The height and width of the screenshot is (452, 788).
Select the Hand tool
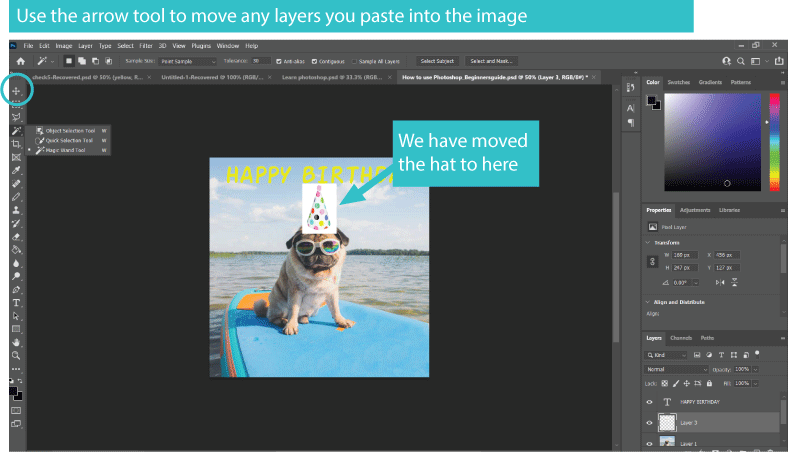pyautogui.click(x=17, y=341)
